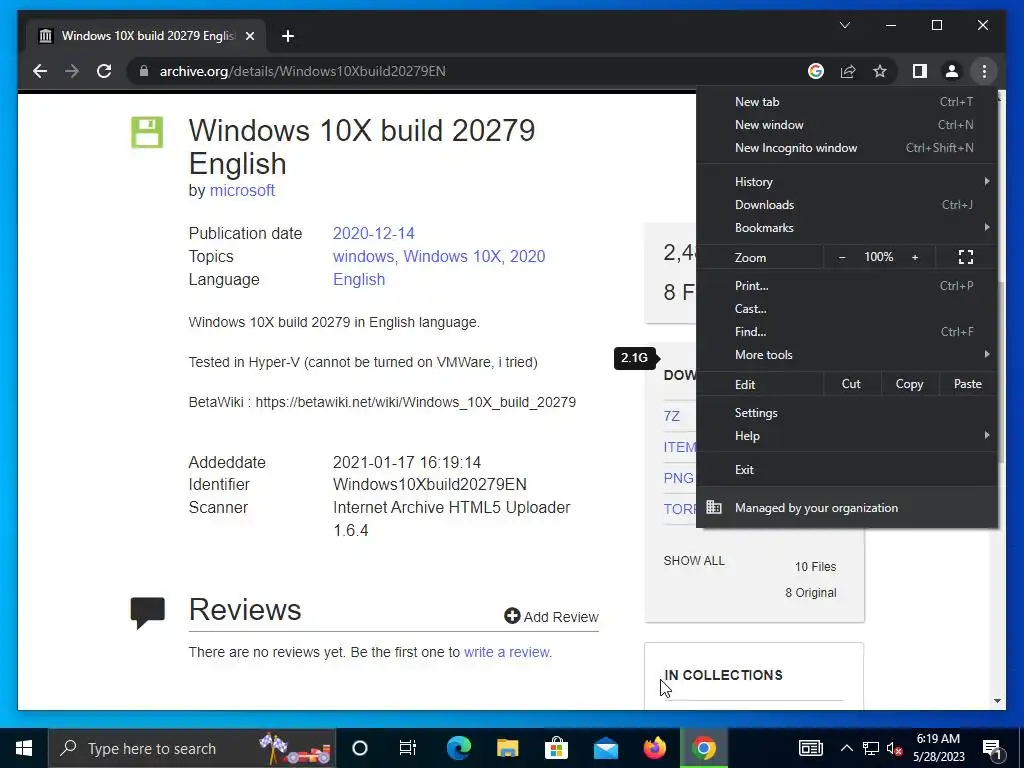Click the taskbar search box
1024x768 pixels.
pyautogui.click(x=192, y=748)
